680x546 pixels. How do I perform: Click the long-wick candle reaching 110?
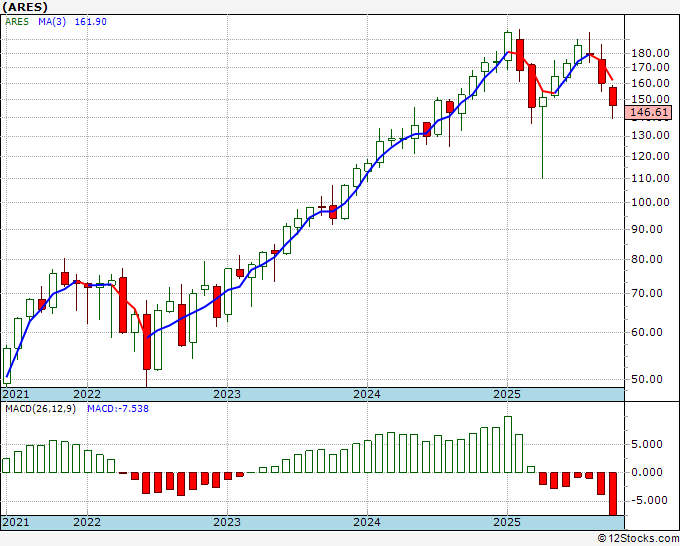[x=543, y=102]
